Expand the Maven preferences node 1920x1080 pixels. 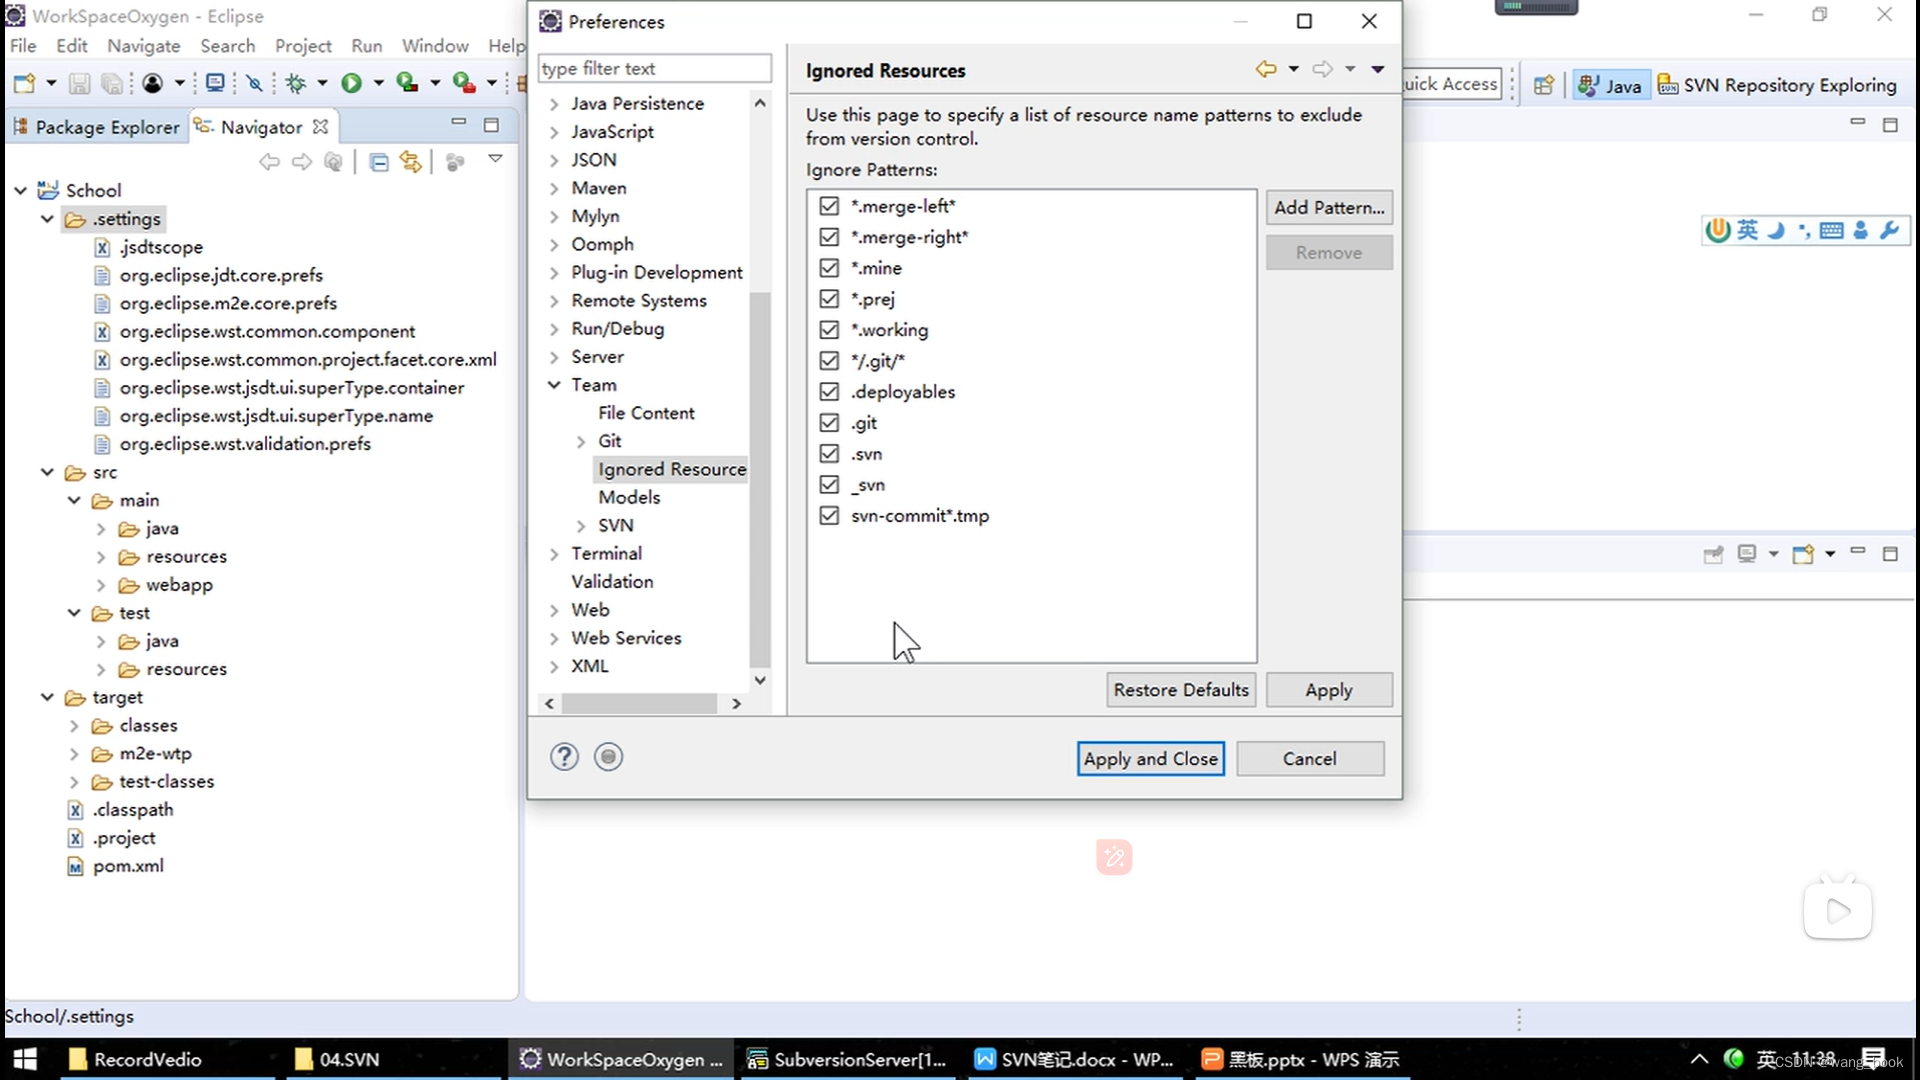click(554, 188)
